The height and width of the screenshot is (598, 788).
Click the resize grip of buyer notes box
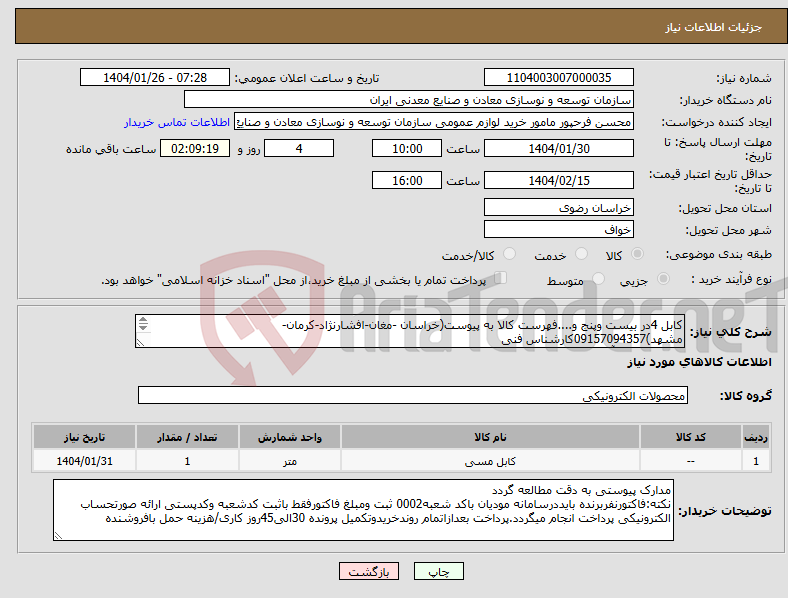58,536
